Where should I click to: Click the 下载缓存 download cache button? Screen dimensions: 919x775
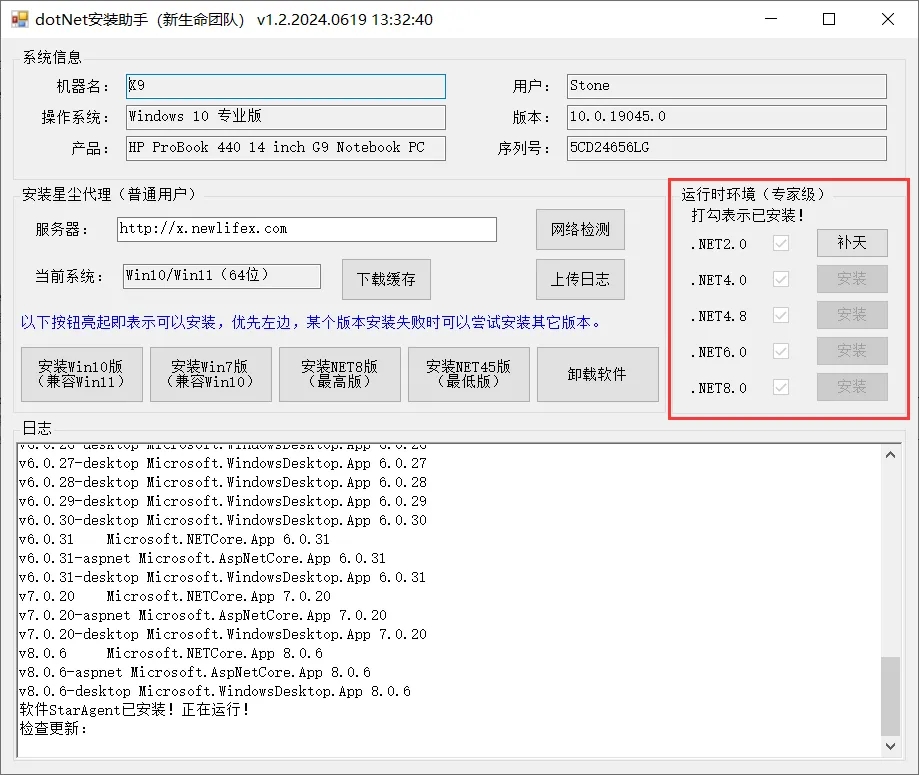386,279
